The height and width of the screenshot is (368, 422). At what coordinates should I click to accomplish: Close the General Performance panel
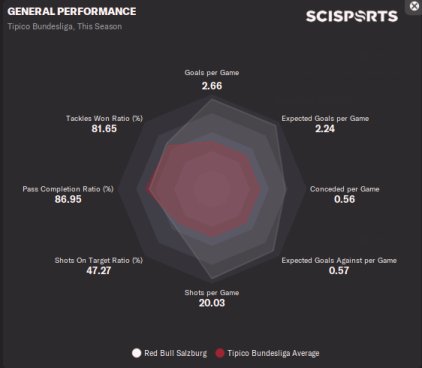(x=414, y=6)
